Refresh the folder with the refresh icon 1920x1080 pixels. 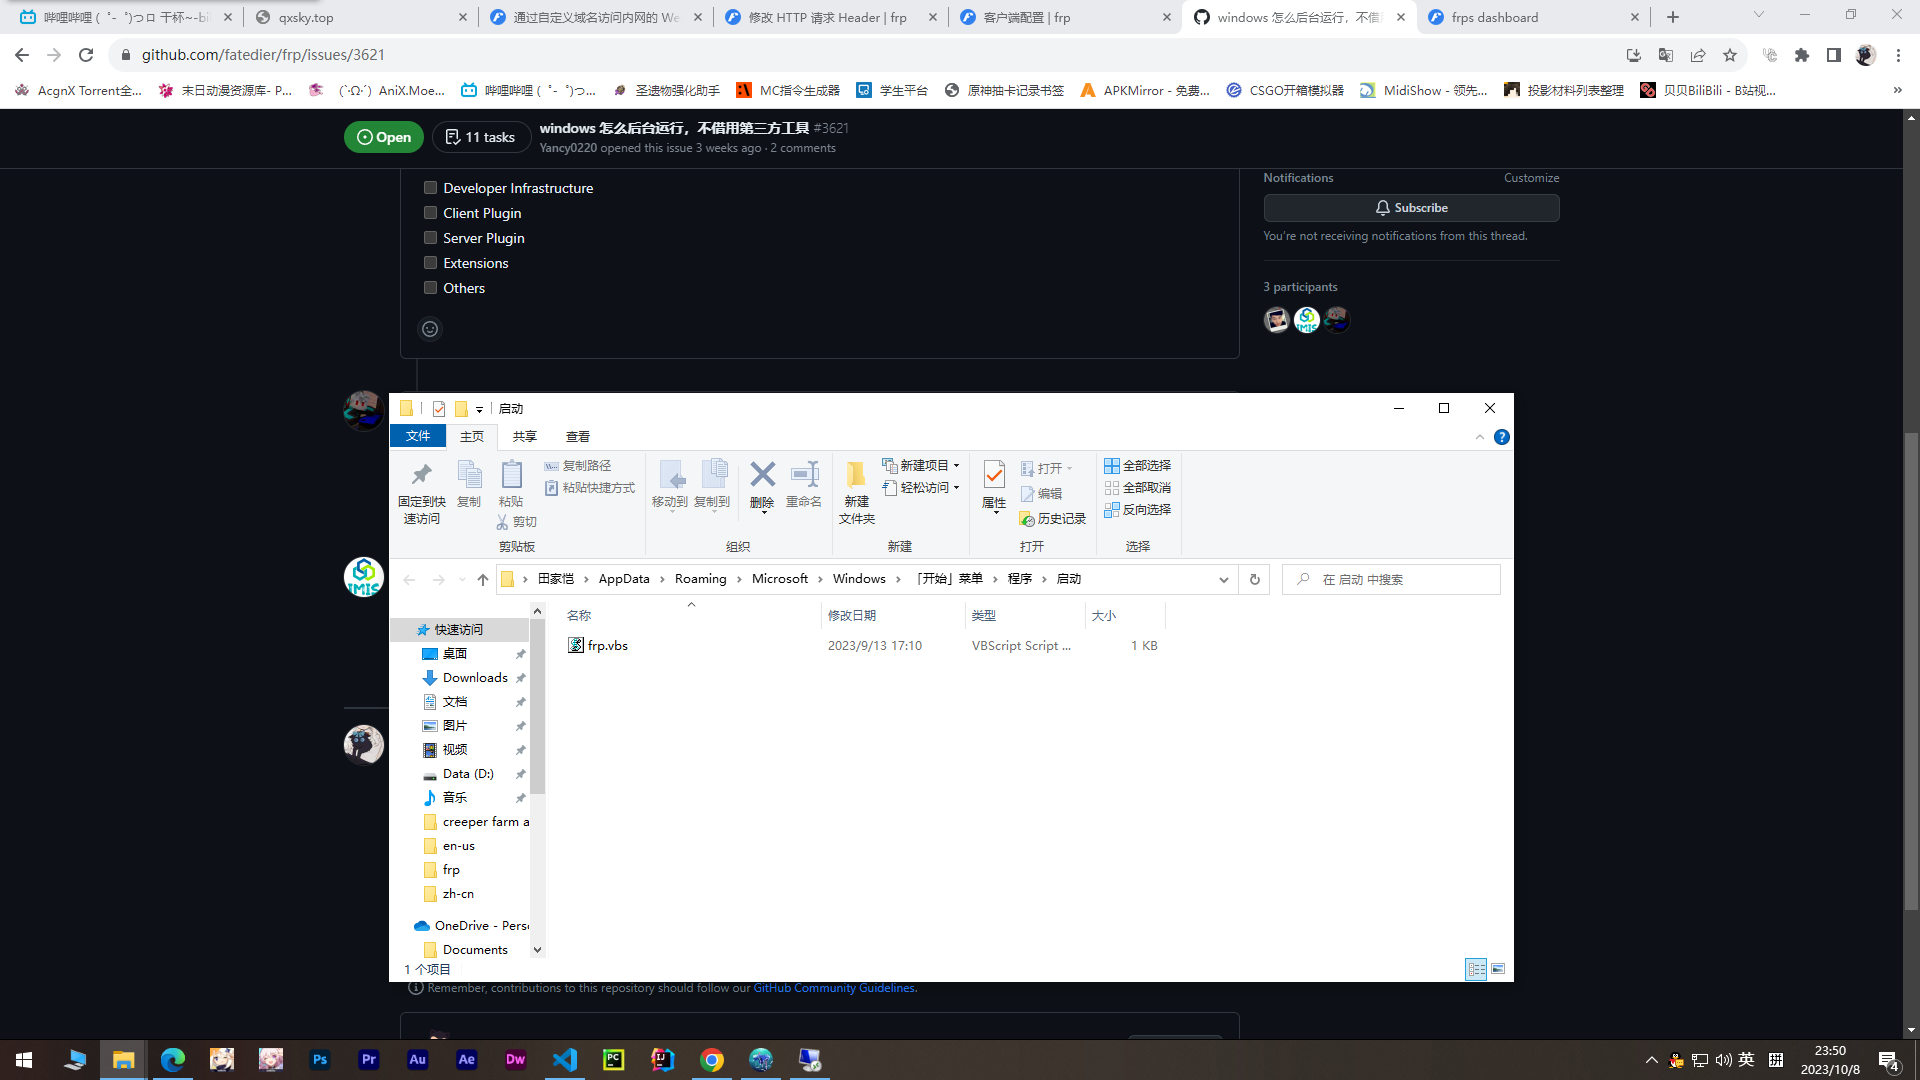1254,578
